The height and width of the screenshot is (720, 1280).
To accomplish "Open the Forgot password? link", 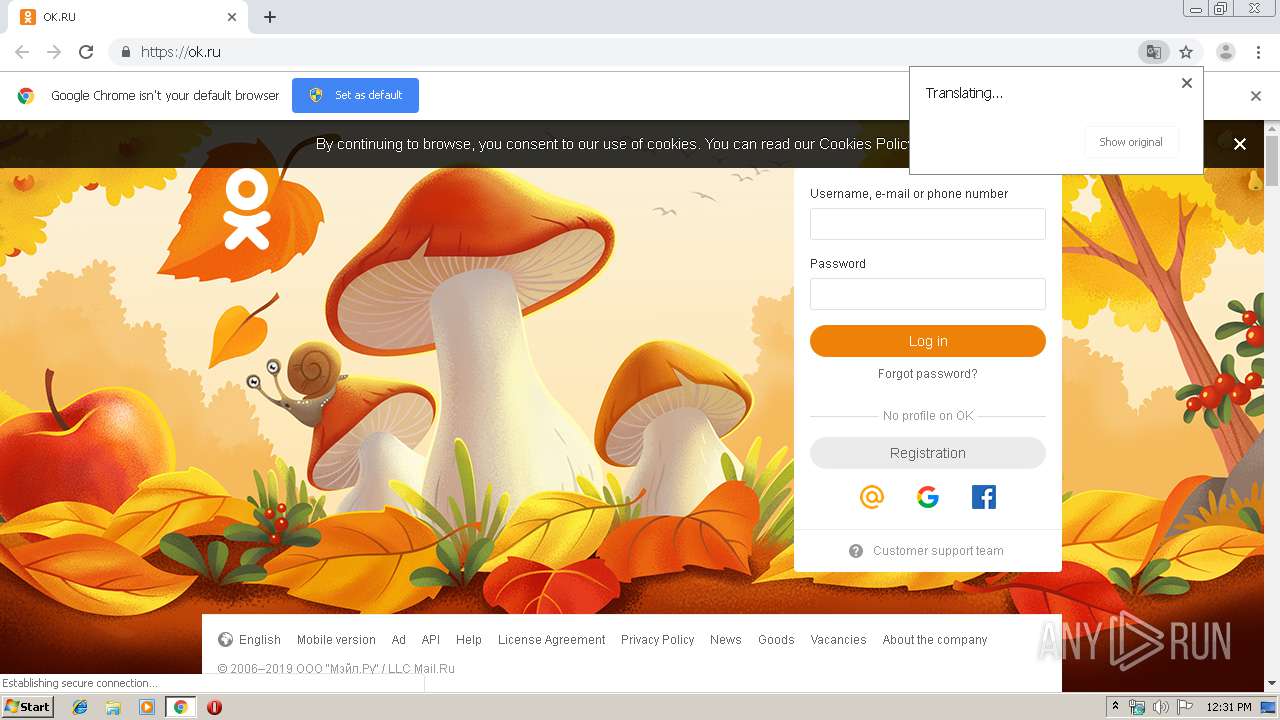I will pos(928,374).
